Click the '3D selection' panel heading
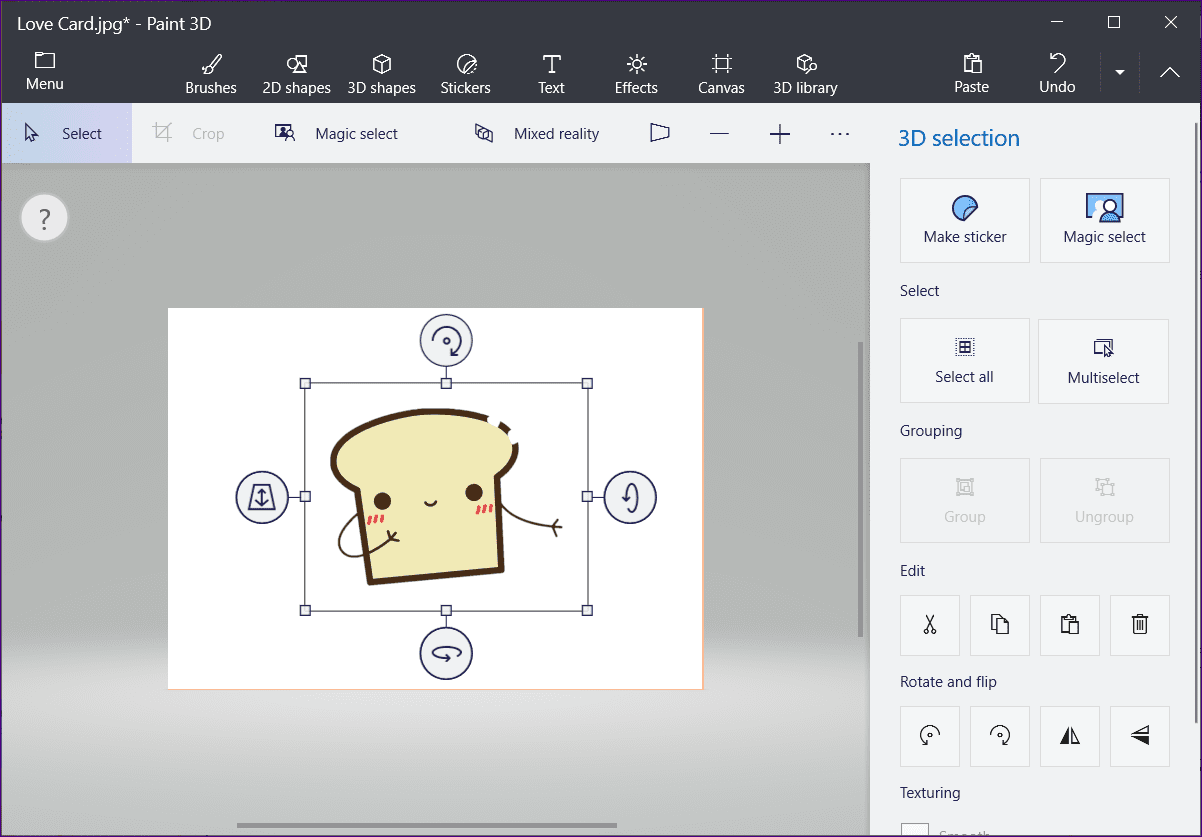Image resolution: width=1202 pixels, height=837 pixels. click(x=959, y=138)
